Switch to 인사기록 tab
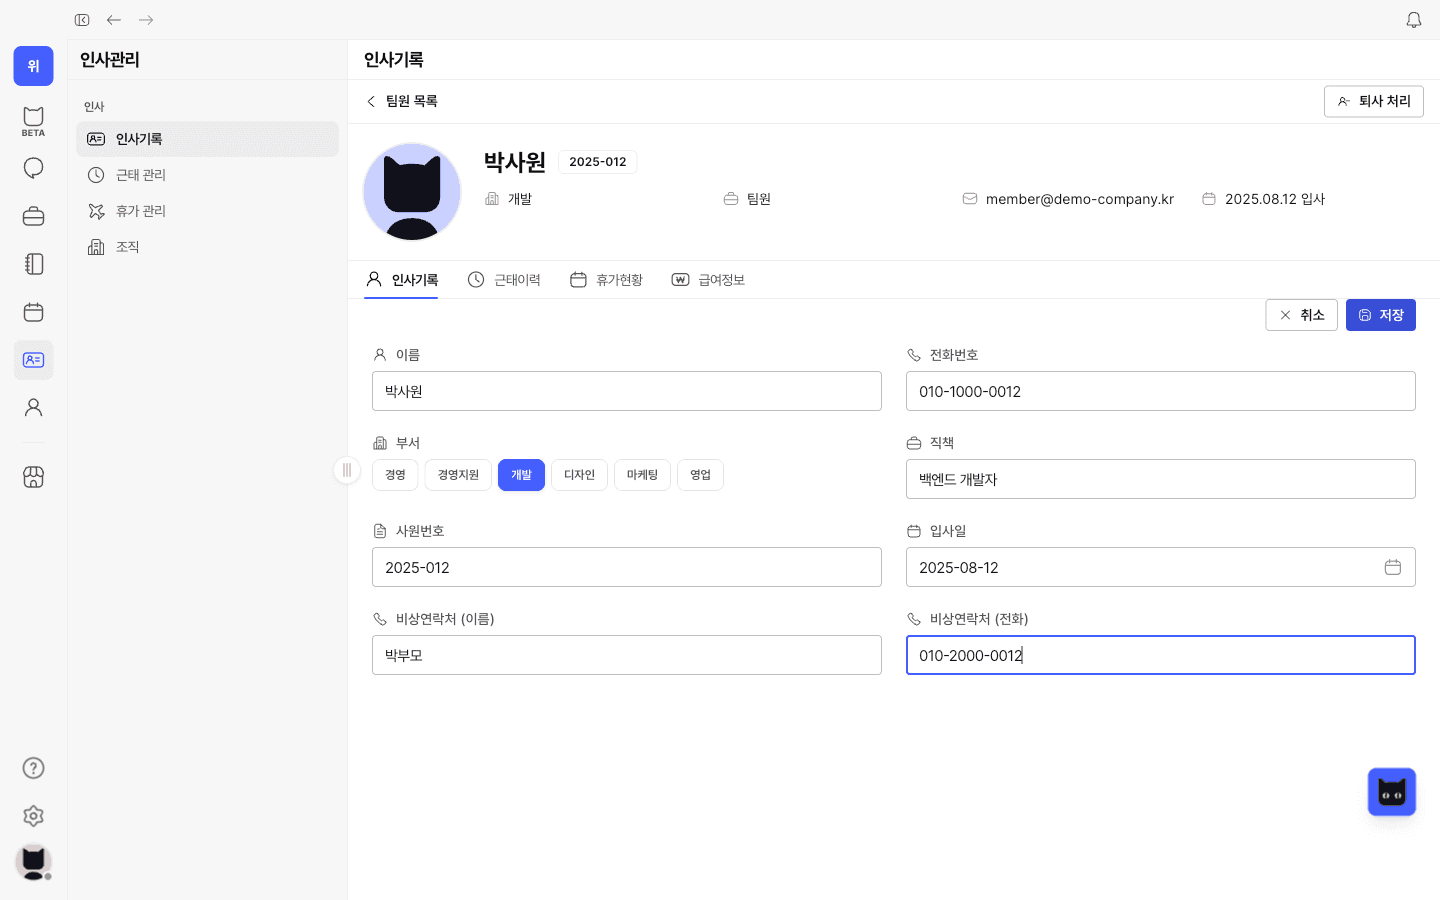 tap(402, 280)
